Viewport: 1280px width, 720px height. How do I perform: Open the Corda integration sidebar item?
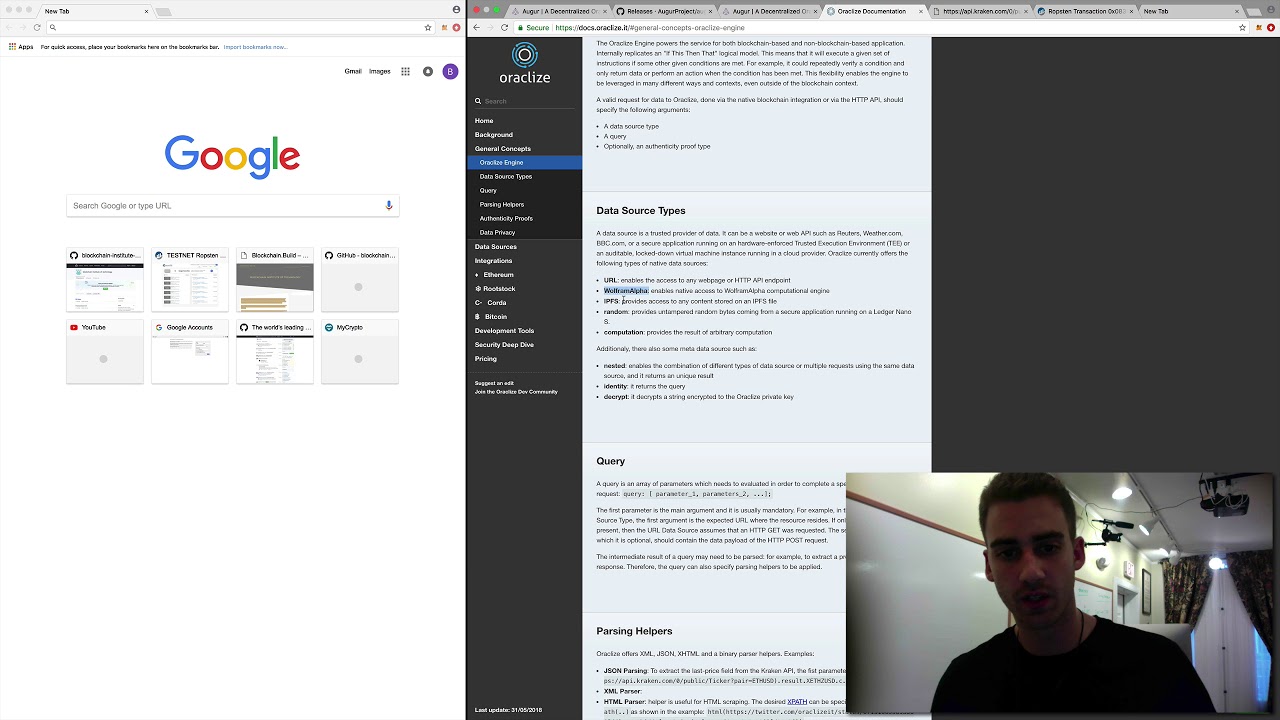524,302
